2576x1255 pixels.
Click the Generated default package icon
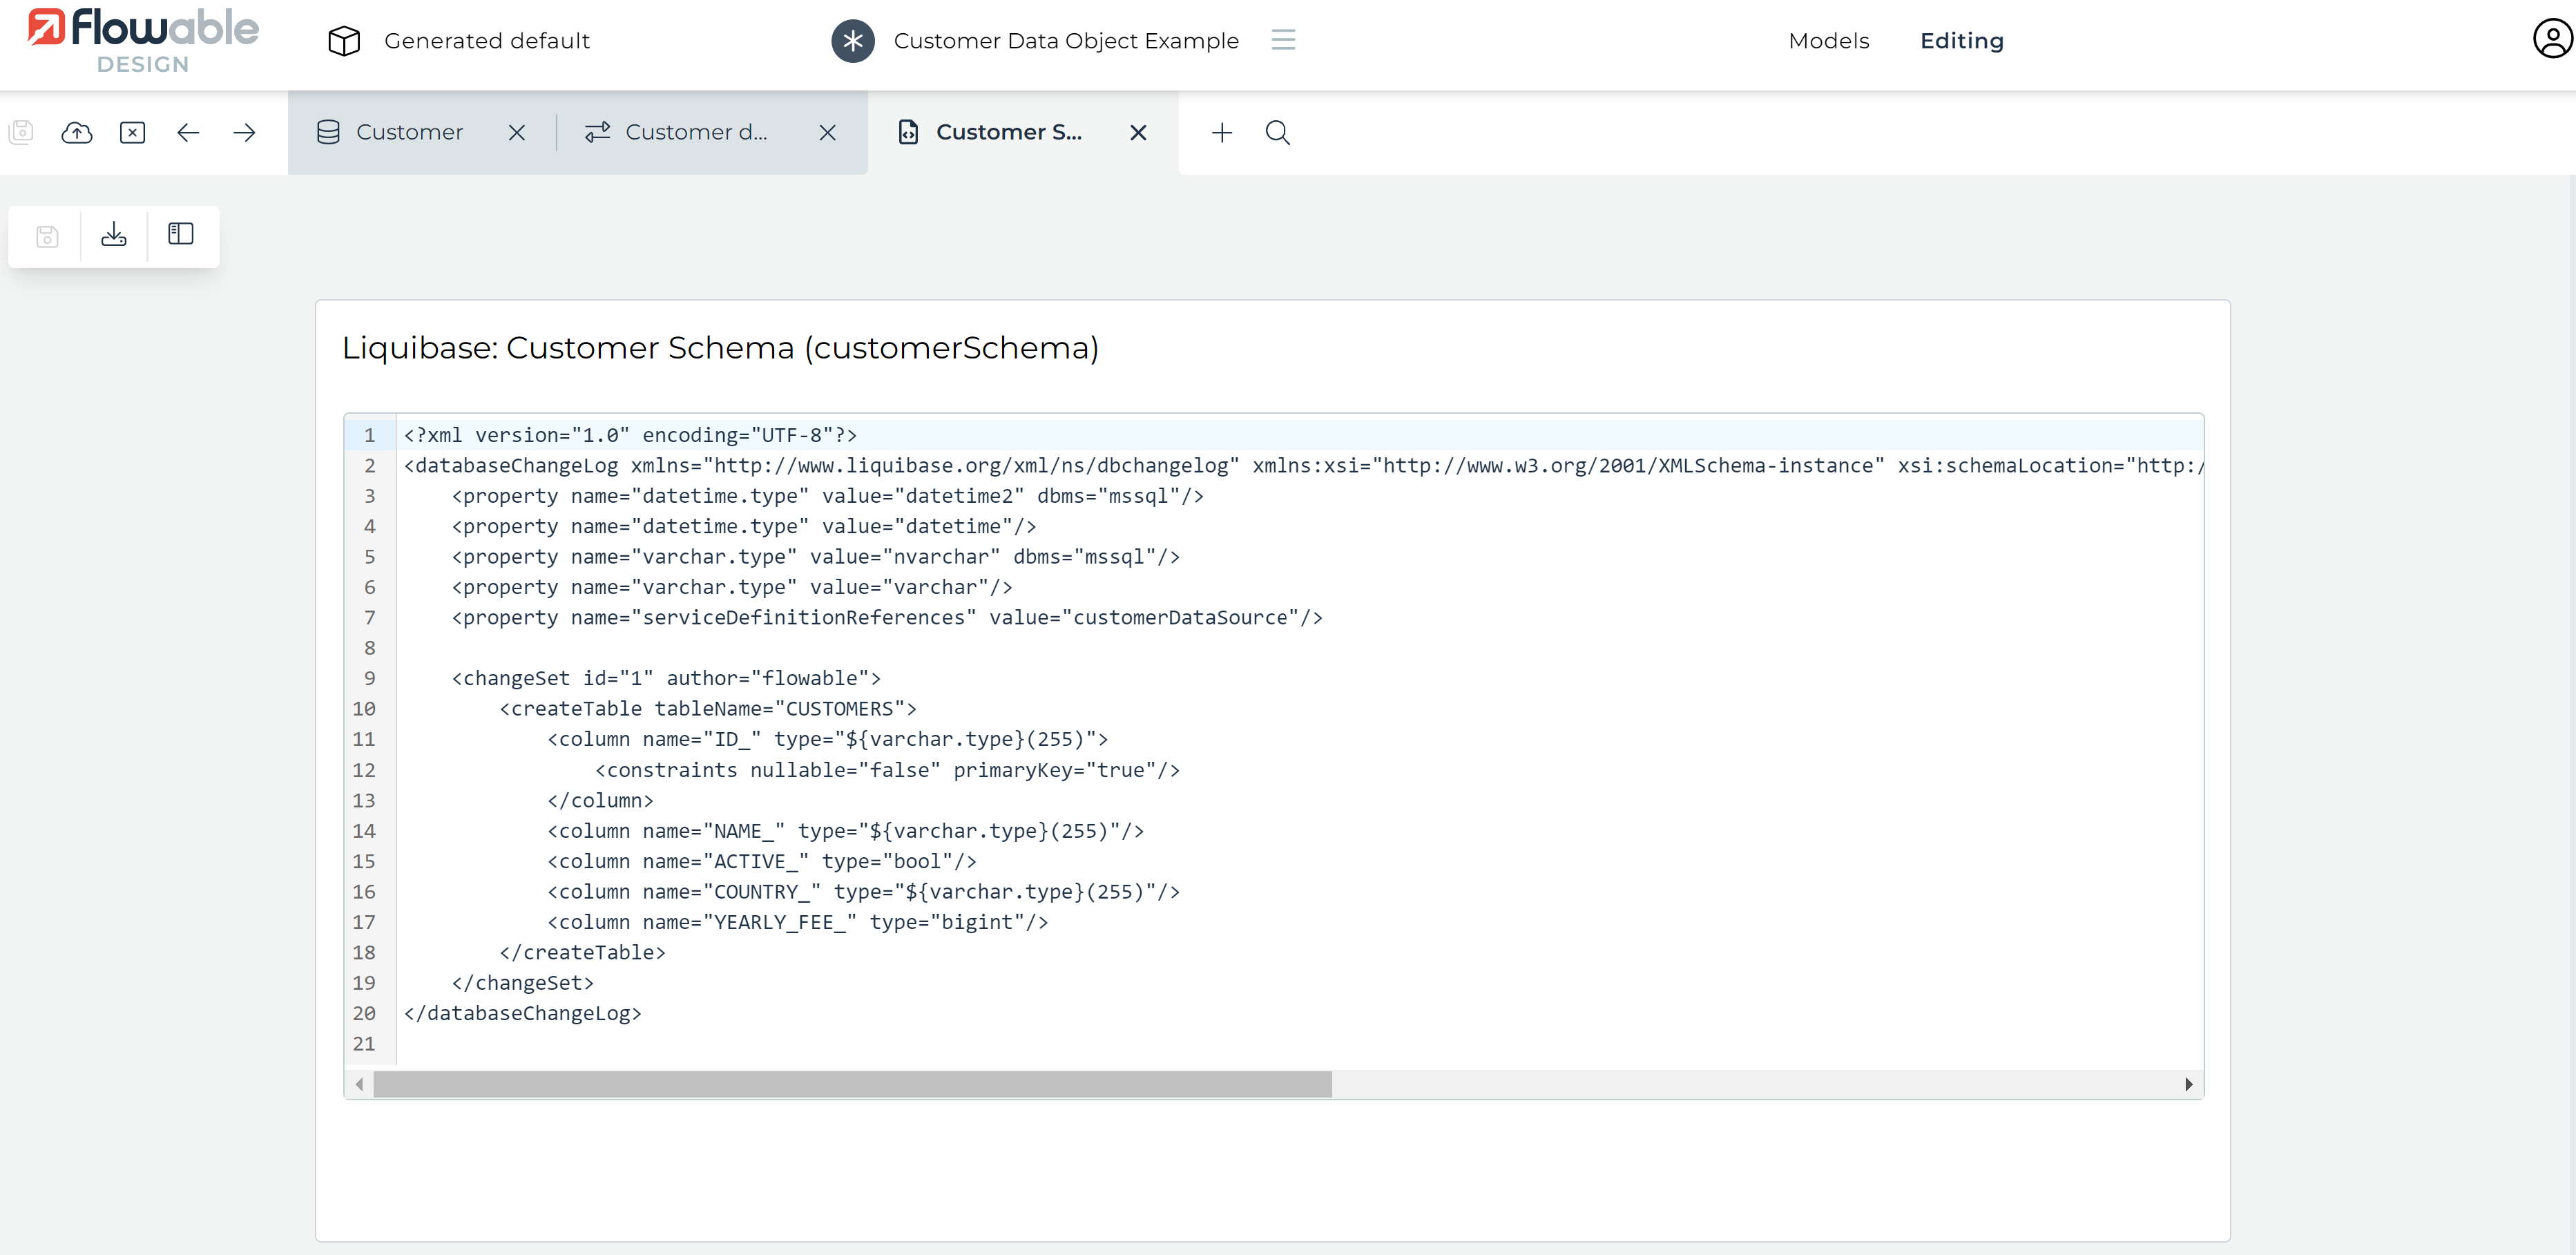click(343, 40)
